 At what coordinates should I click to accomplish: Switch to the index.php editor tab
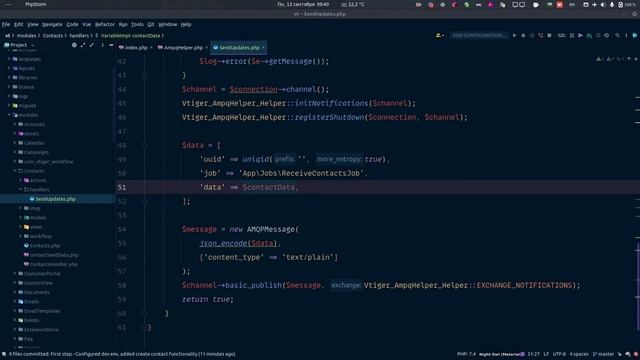136,48
